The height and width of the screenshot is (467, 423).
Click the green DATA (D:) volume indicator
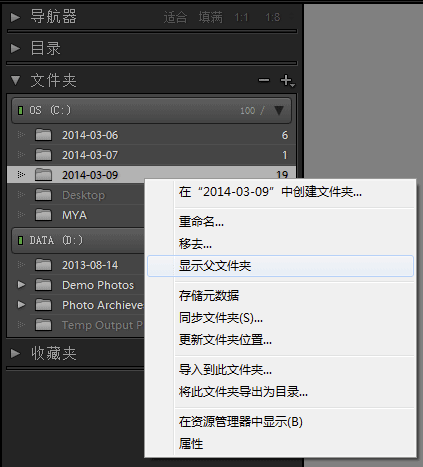(x=20, y=240)
